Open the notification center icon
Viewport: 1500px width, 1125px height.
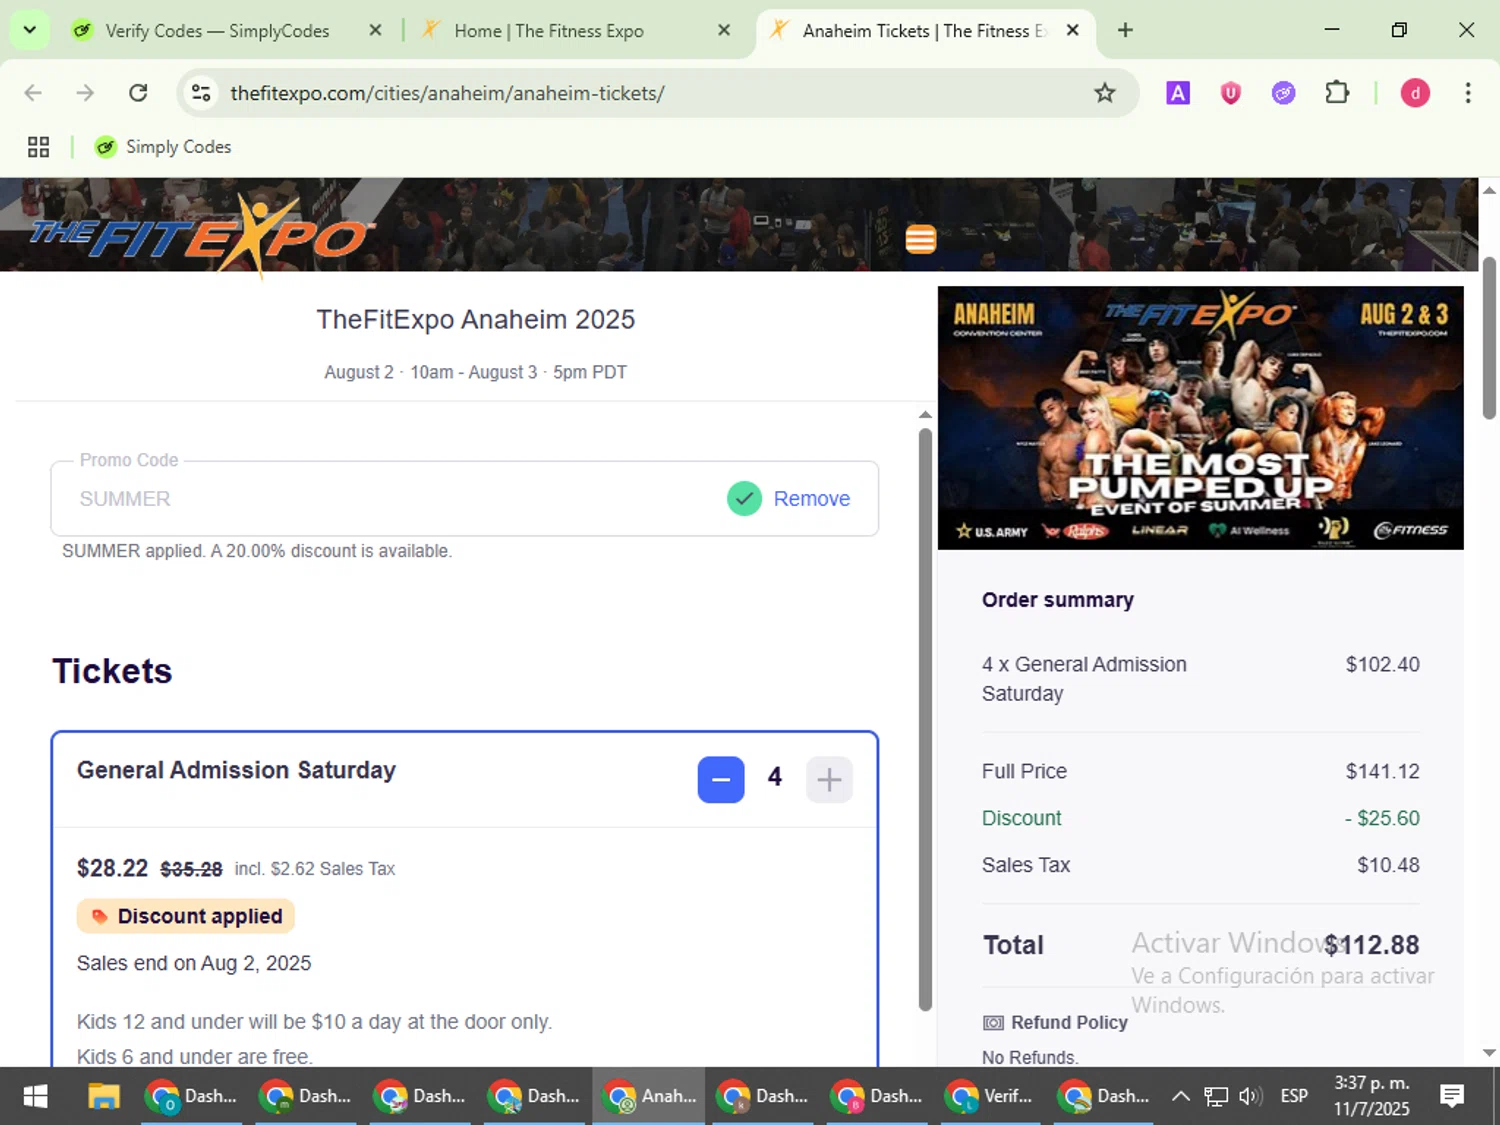(1452, 1096)
